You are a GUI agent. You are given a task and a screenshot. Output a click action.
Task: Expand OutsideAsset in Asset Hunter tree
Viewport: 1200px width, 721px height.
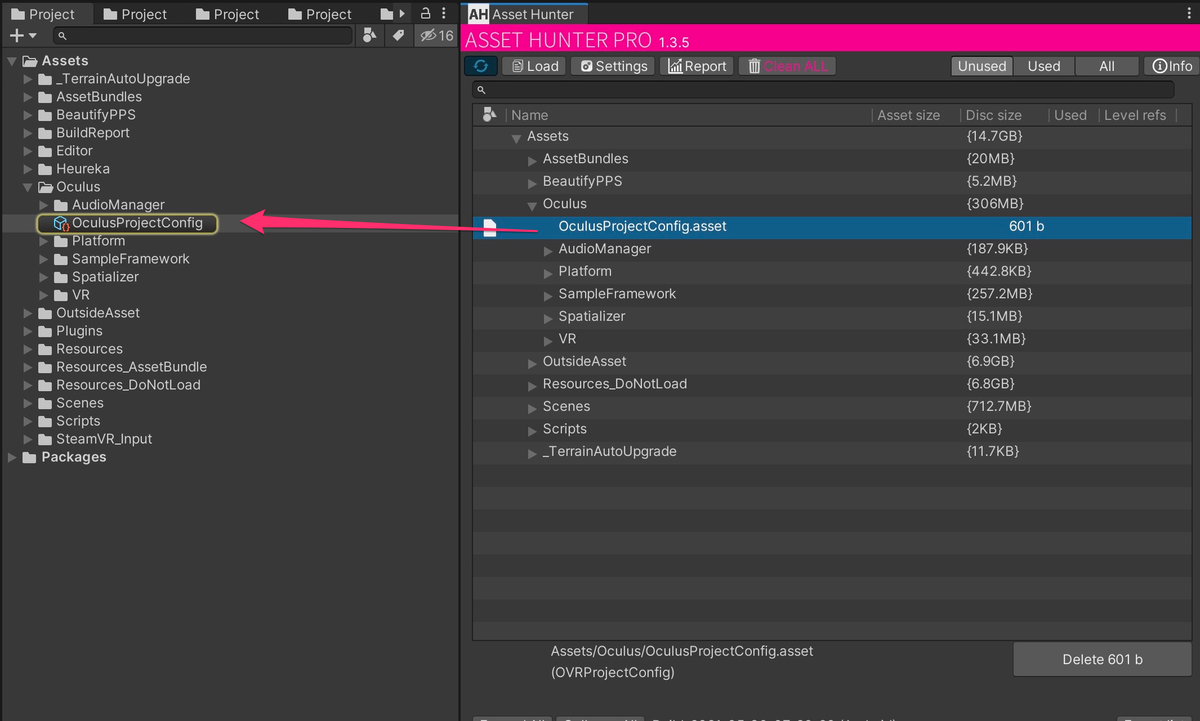pyautogui.click(x=532, y=362)
